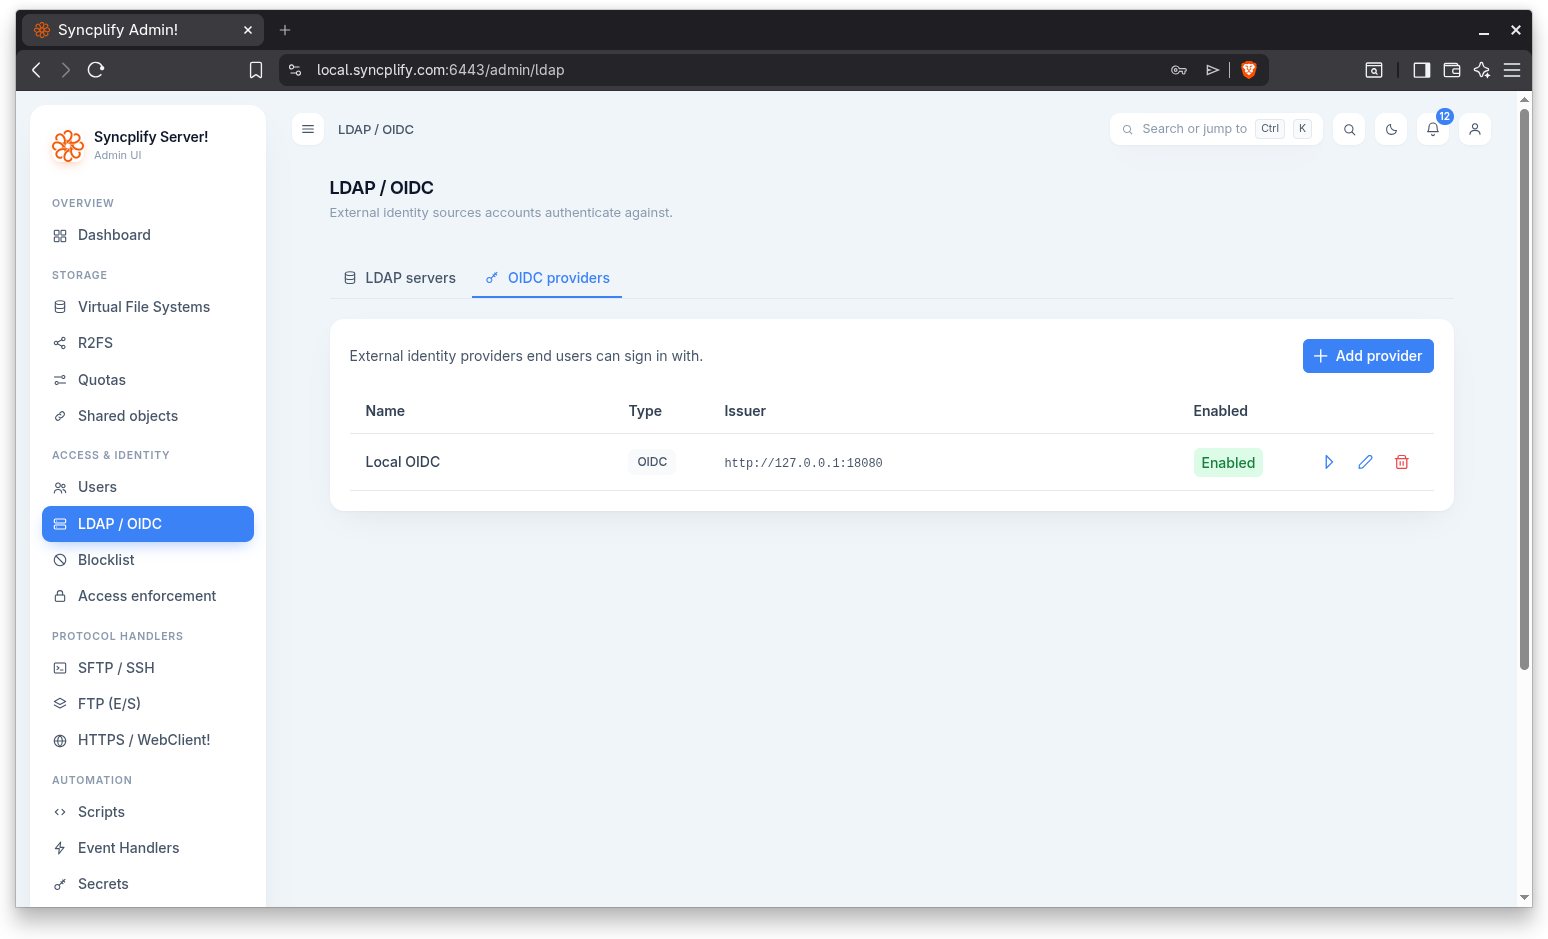
Task: Open Shared objects in sidebar
Action: [148, 416]
